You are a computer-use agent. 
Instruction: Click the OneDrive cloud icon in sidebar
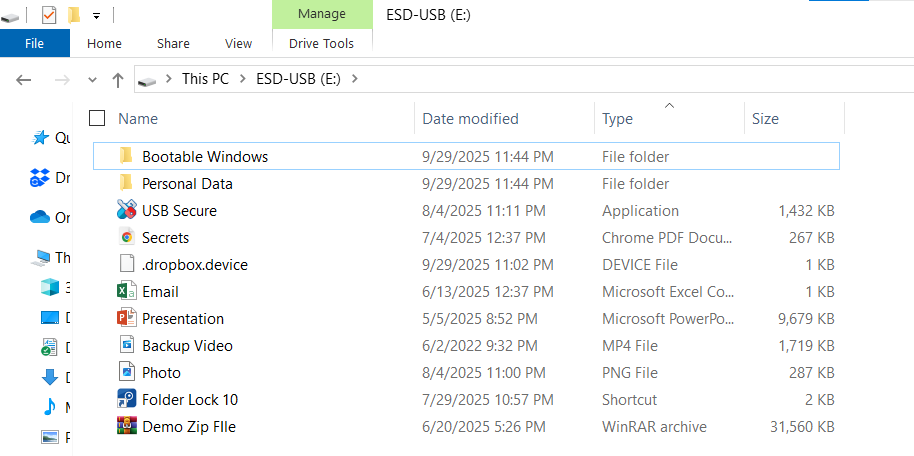click(x=40, y=218)
